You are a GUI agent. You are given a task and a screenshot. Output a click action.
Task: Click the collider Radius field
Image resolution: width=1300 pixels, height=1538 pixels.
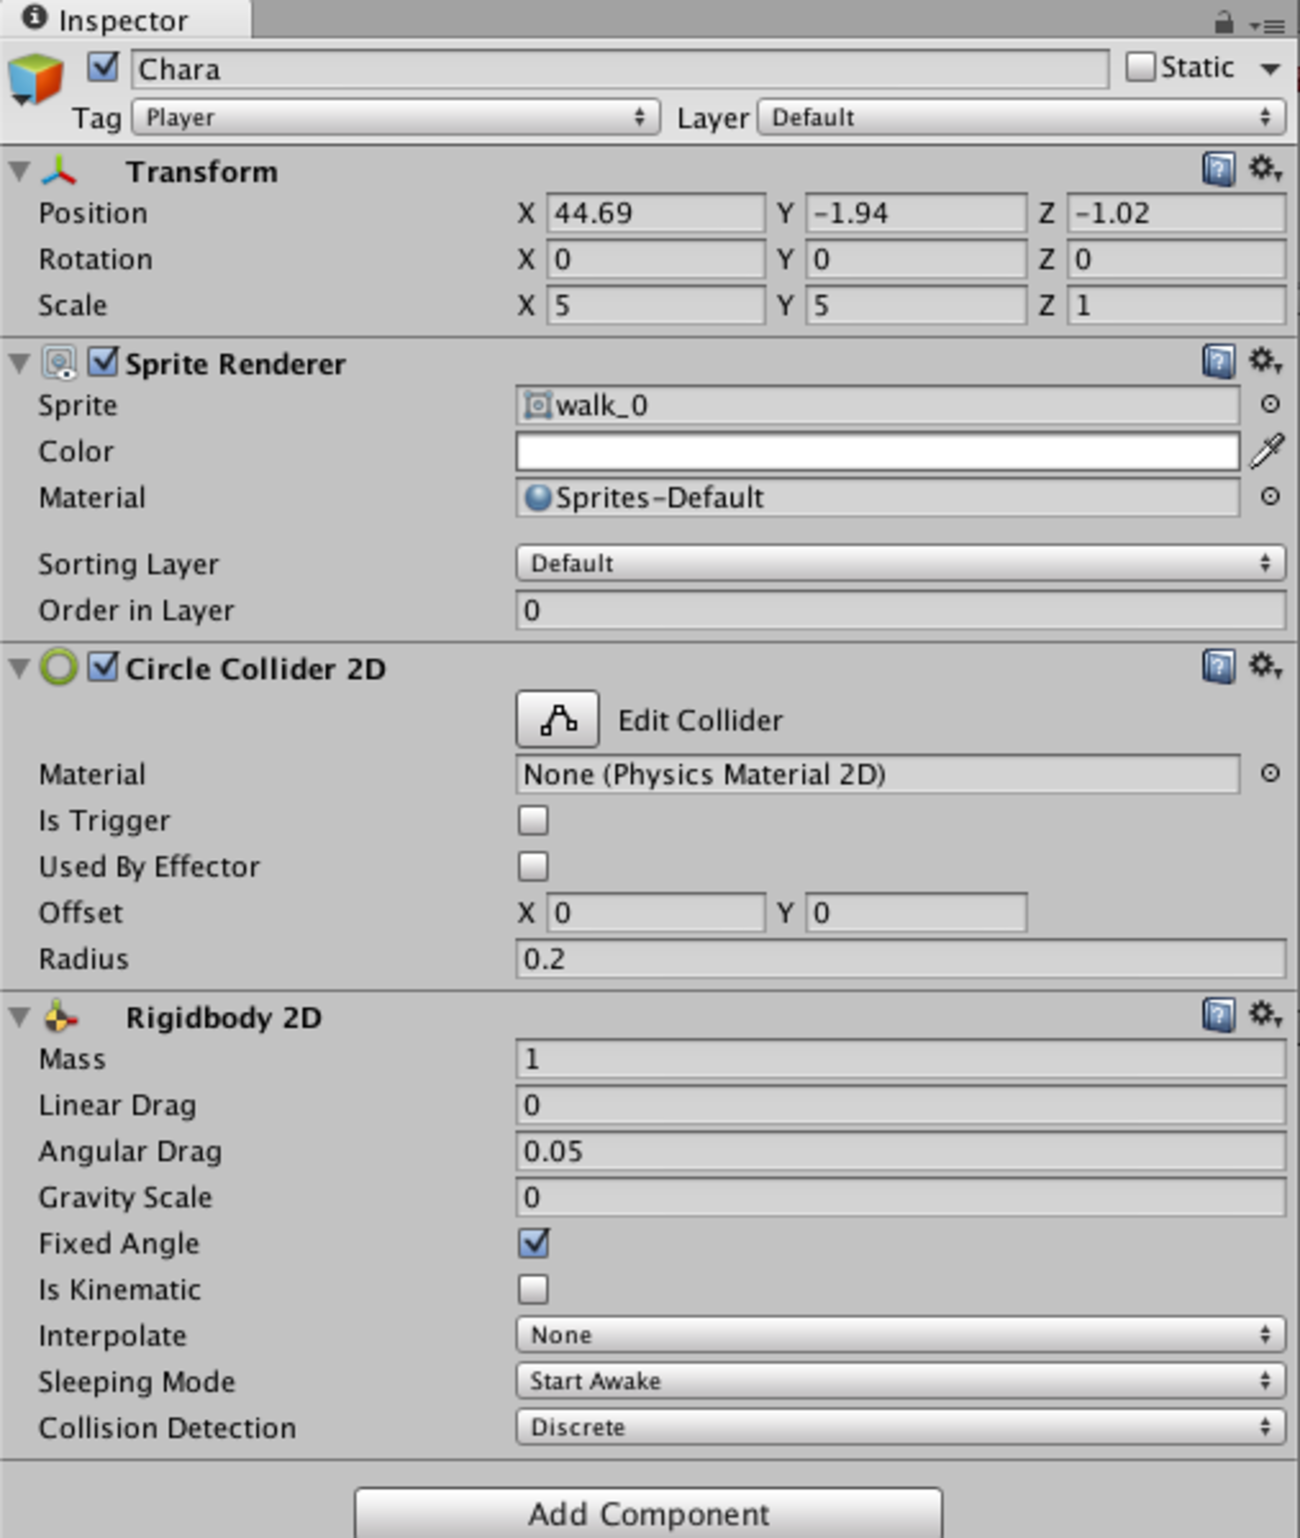901,958
